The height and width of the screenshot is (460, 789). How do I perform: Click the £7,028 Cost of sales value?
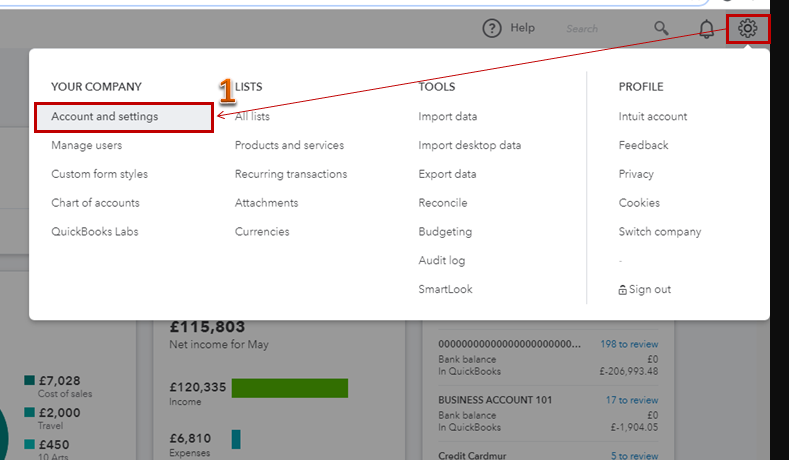click(59, 381)
